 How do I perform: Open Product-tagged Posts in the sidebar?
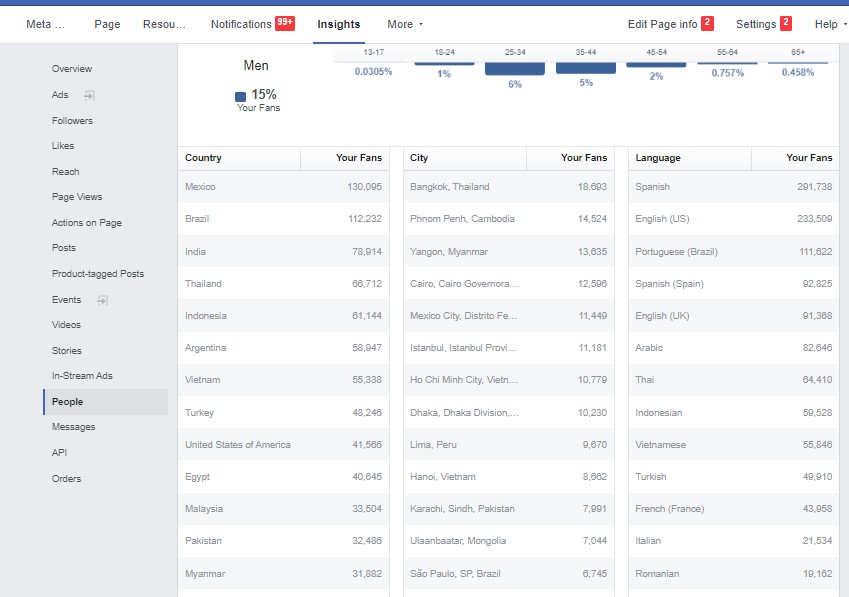coord(98,274)
